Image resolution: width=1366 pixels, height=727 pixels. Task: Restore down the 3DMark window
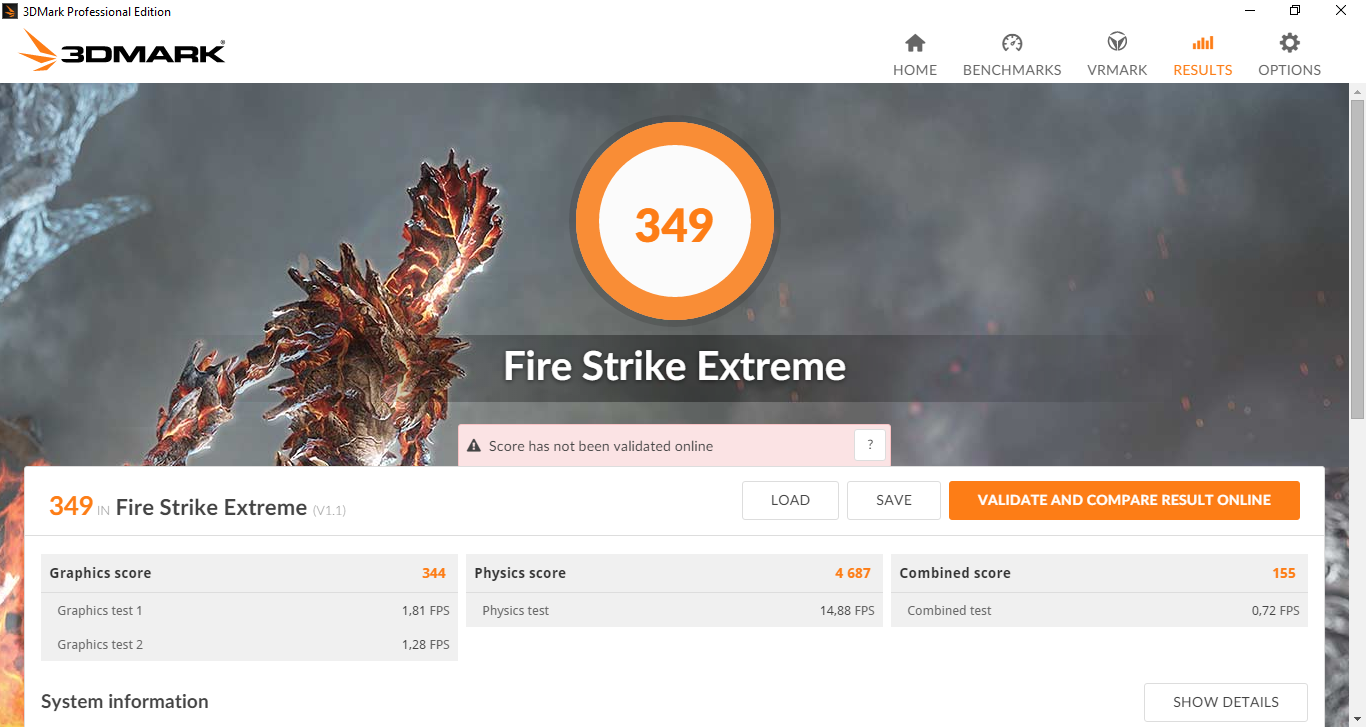[1295, 11]
